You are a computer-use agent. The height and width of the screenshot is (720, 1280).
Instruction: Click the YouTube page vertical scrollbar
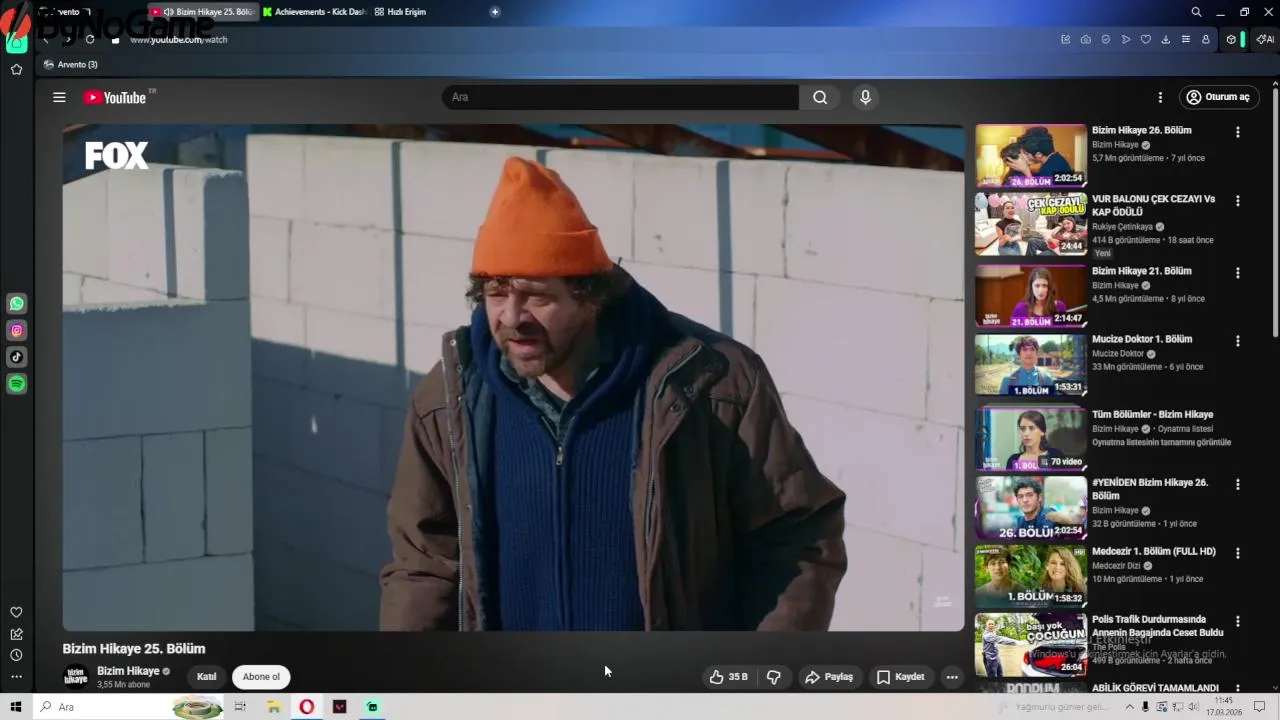pyautogui.click(x=1274, y=210)
